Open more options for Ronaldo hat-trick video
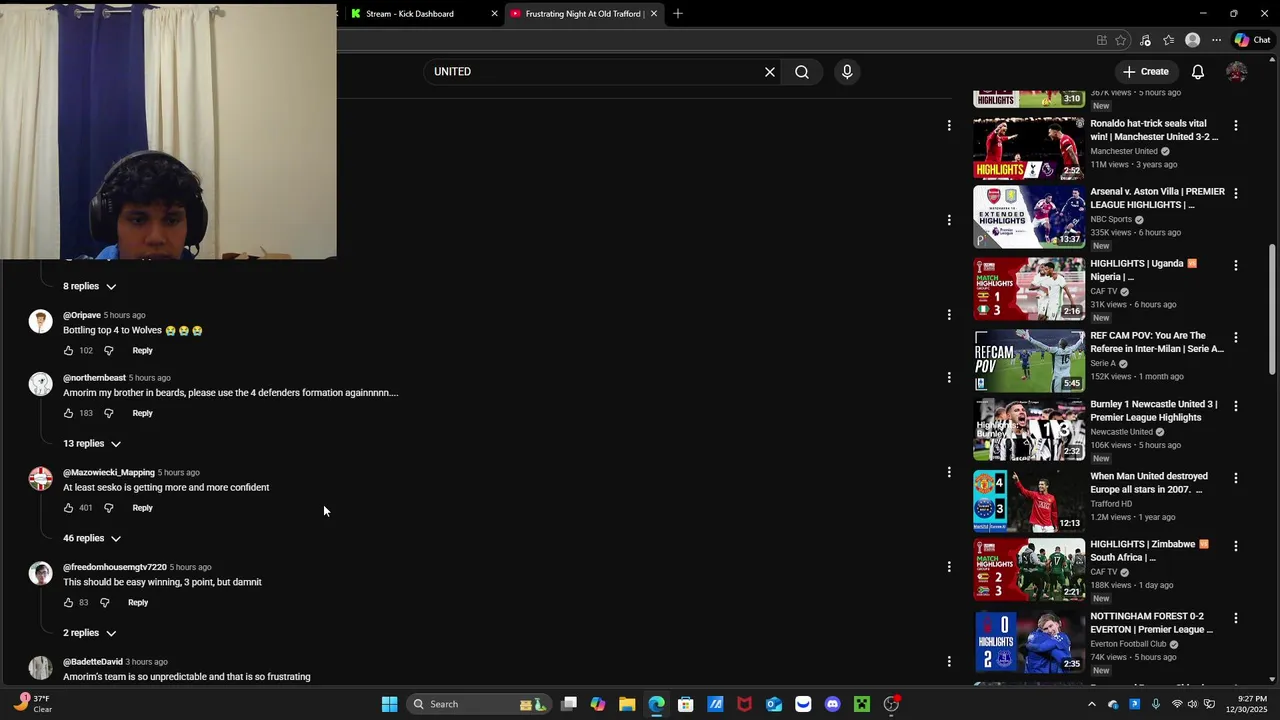The width and height of the screenshot is (1280, 720). click(1236, 126)
